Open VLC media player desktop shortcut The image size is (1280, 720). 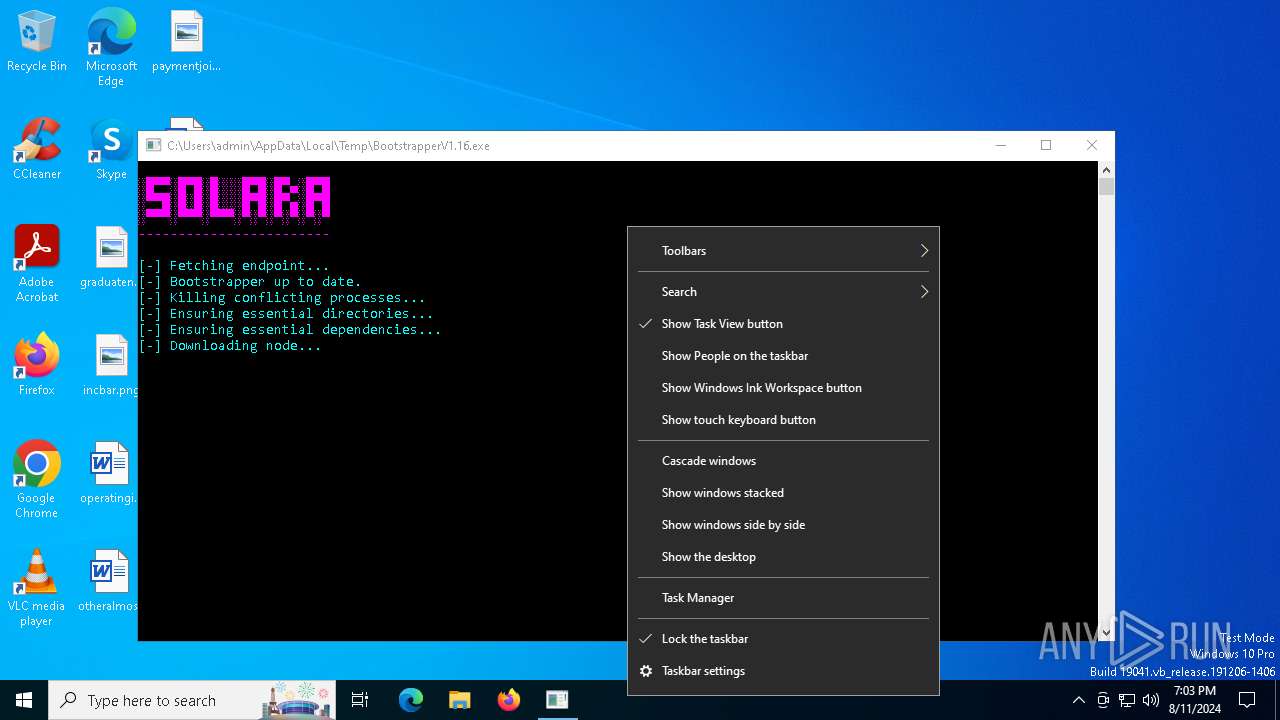pyautogui.click(x=37, y=588)
